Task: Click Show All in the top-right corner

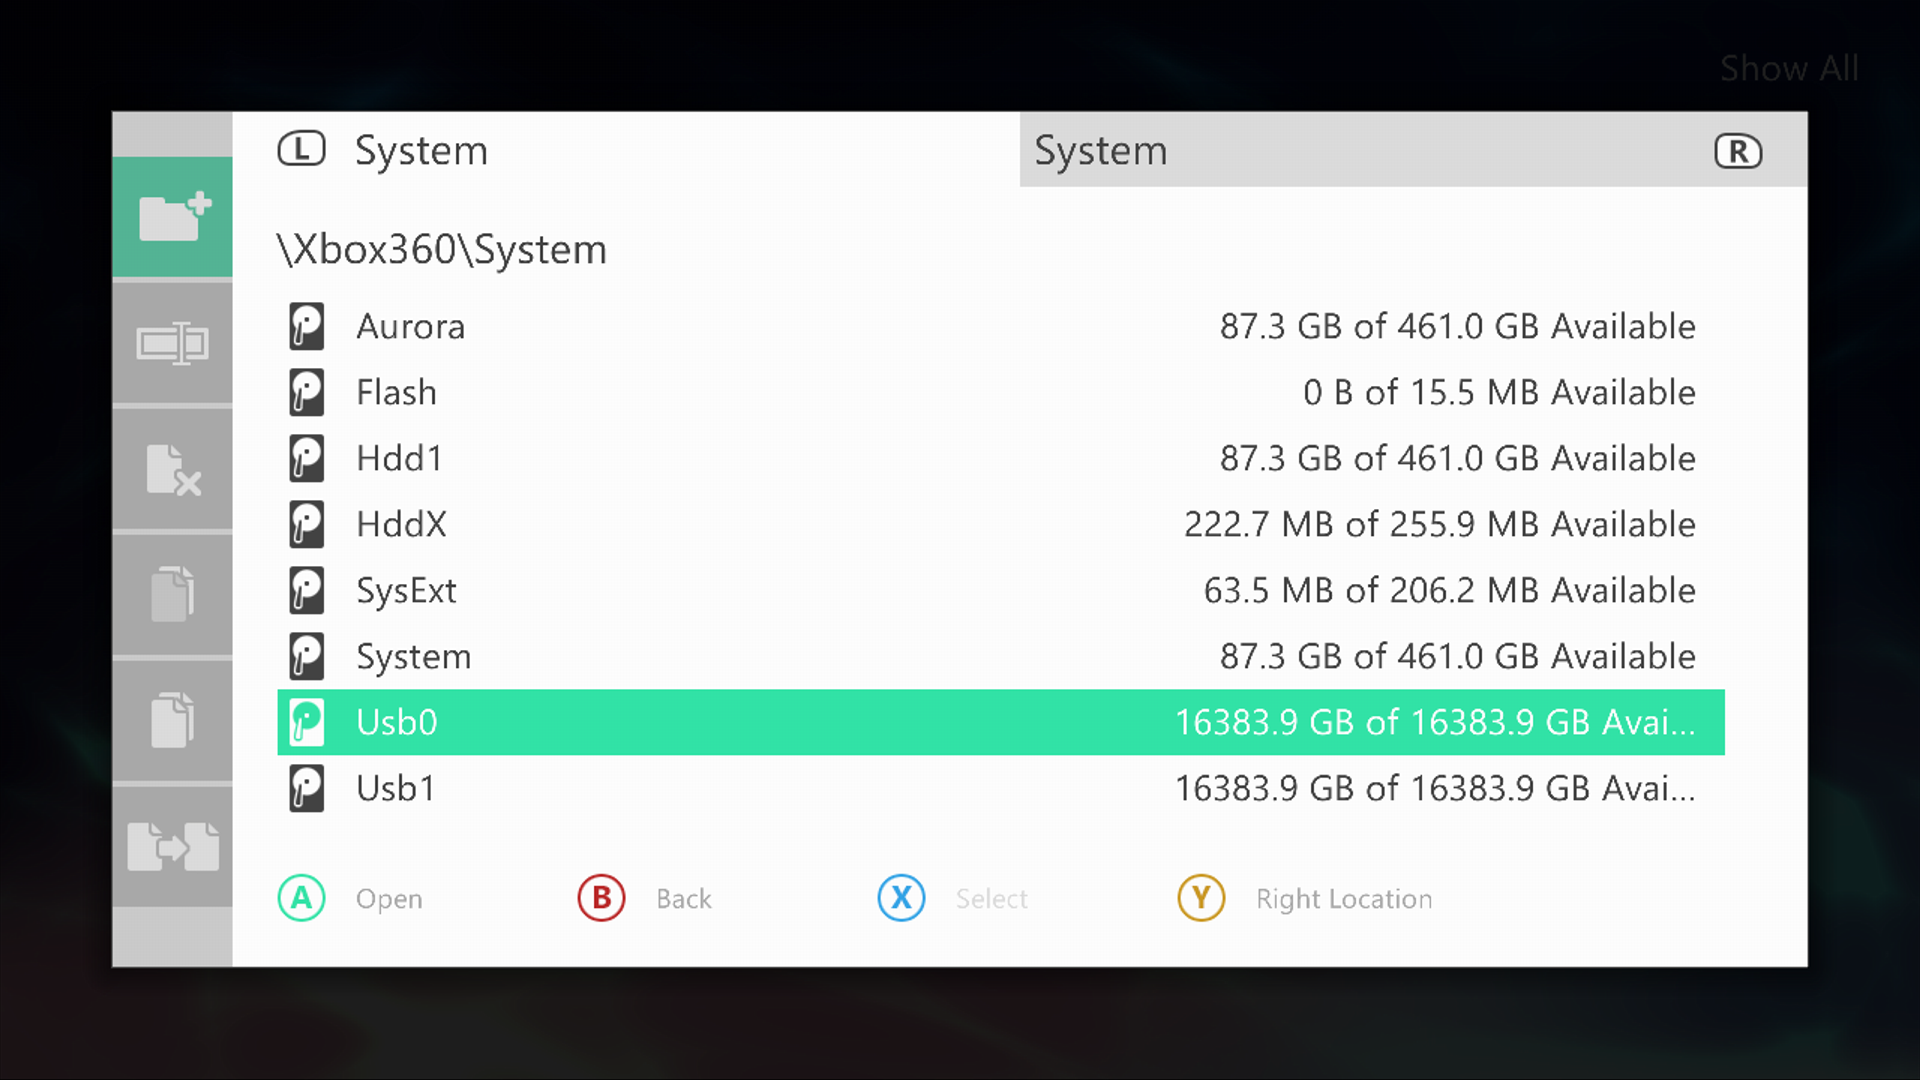Action: pos(1788,67)
